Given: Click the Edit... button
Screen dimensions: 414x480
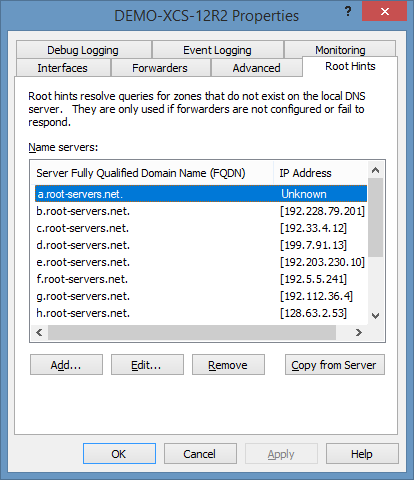Looking at the screenshot, I should [147, 365].
